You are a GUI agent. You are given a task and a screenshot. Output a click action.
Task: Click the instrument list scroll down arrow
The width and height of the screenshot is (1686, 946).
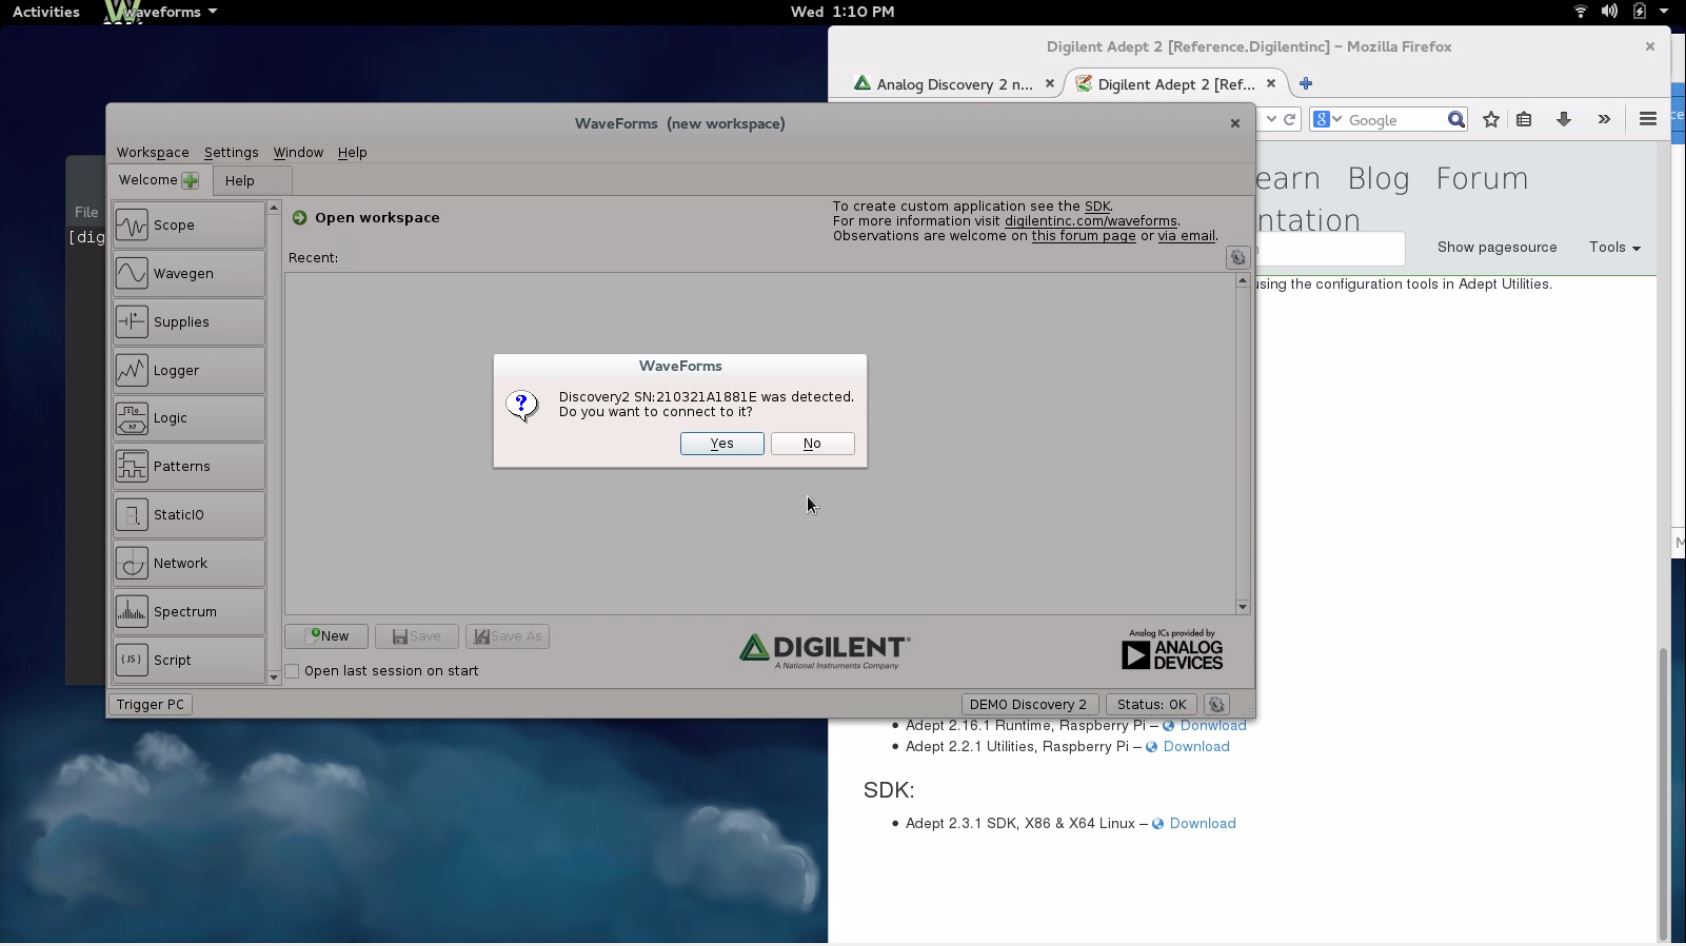[274, 677]
